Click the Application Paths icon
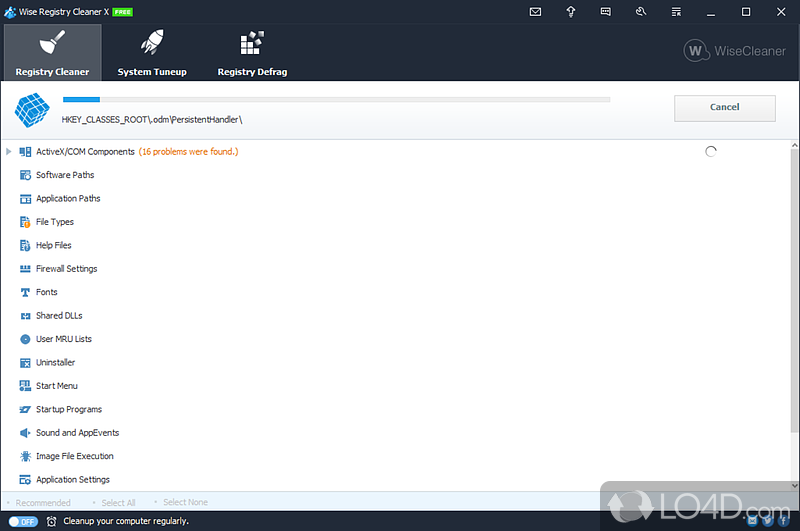This screenshot has height=531, width=800. [x=25, y=198]
